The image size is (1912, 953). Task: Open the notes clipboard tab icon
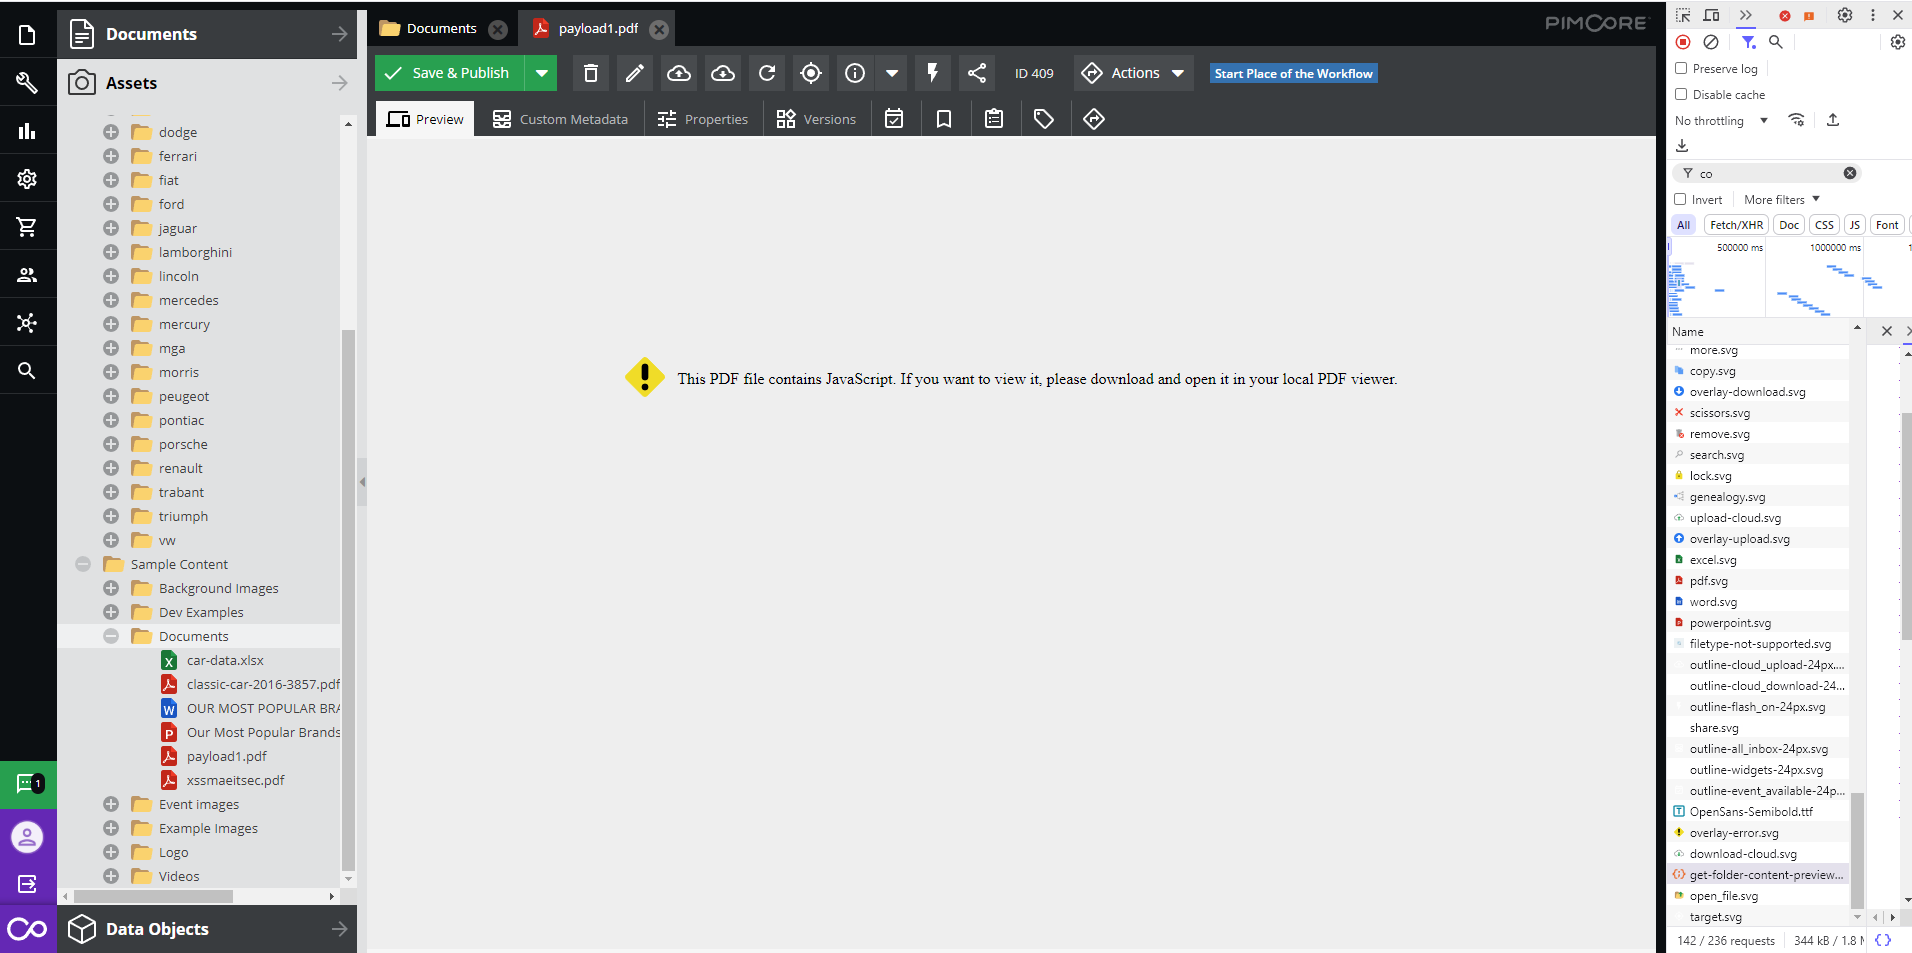tap(994, 119)
